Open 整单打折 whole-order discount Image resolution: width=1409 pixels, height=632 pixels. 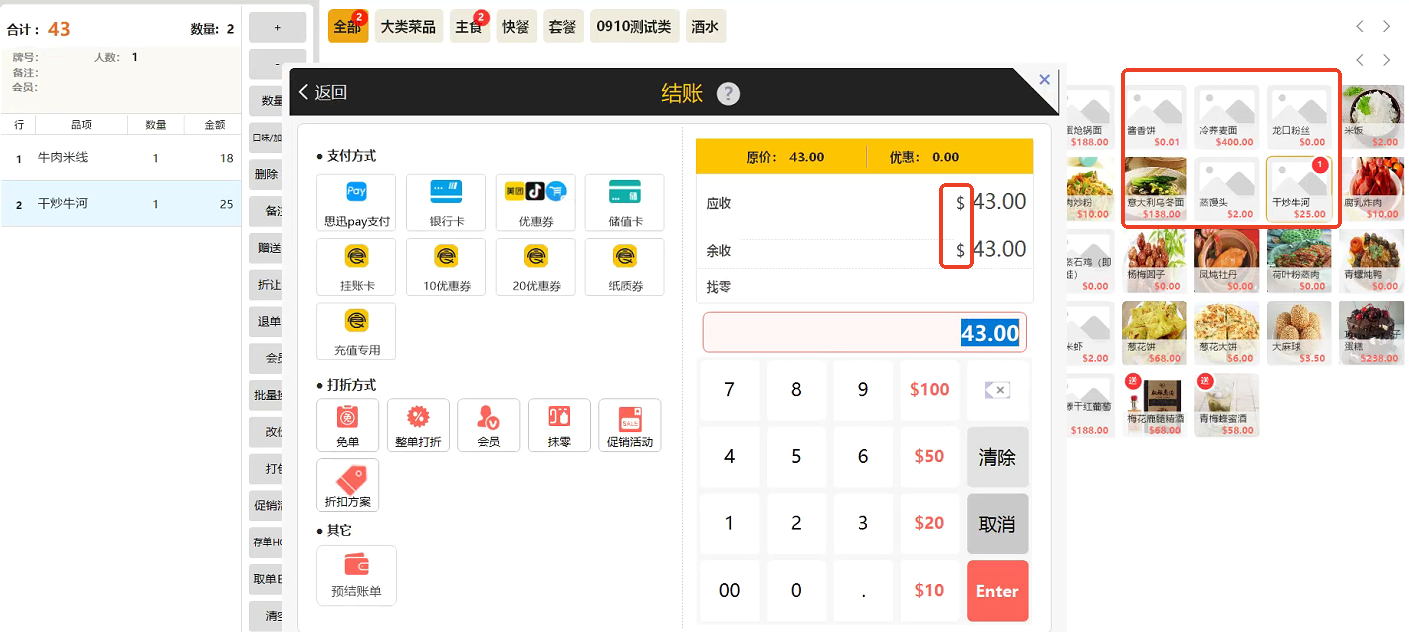(x=418, y=425)
